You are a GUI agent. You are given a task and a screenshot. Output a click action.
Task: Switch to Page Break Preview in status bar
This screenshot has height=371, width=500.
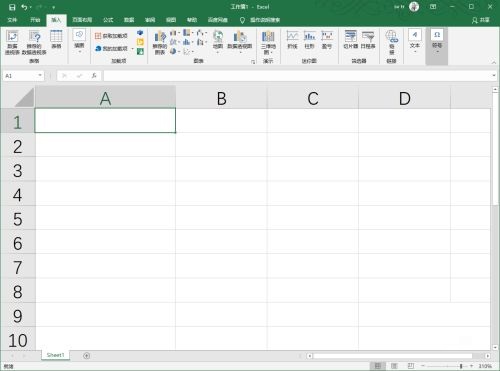coord(411,366)
